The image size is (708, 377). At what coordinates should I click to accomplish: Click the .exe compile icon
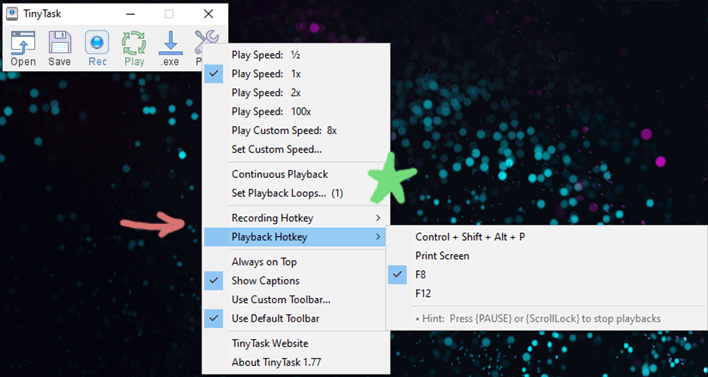coord(170,48)
